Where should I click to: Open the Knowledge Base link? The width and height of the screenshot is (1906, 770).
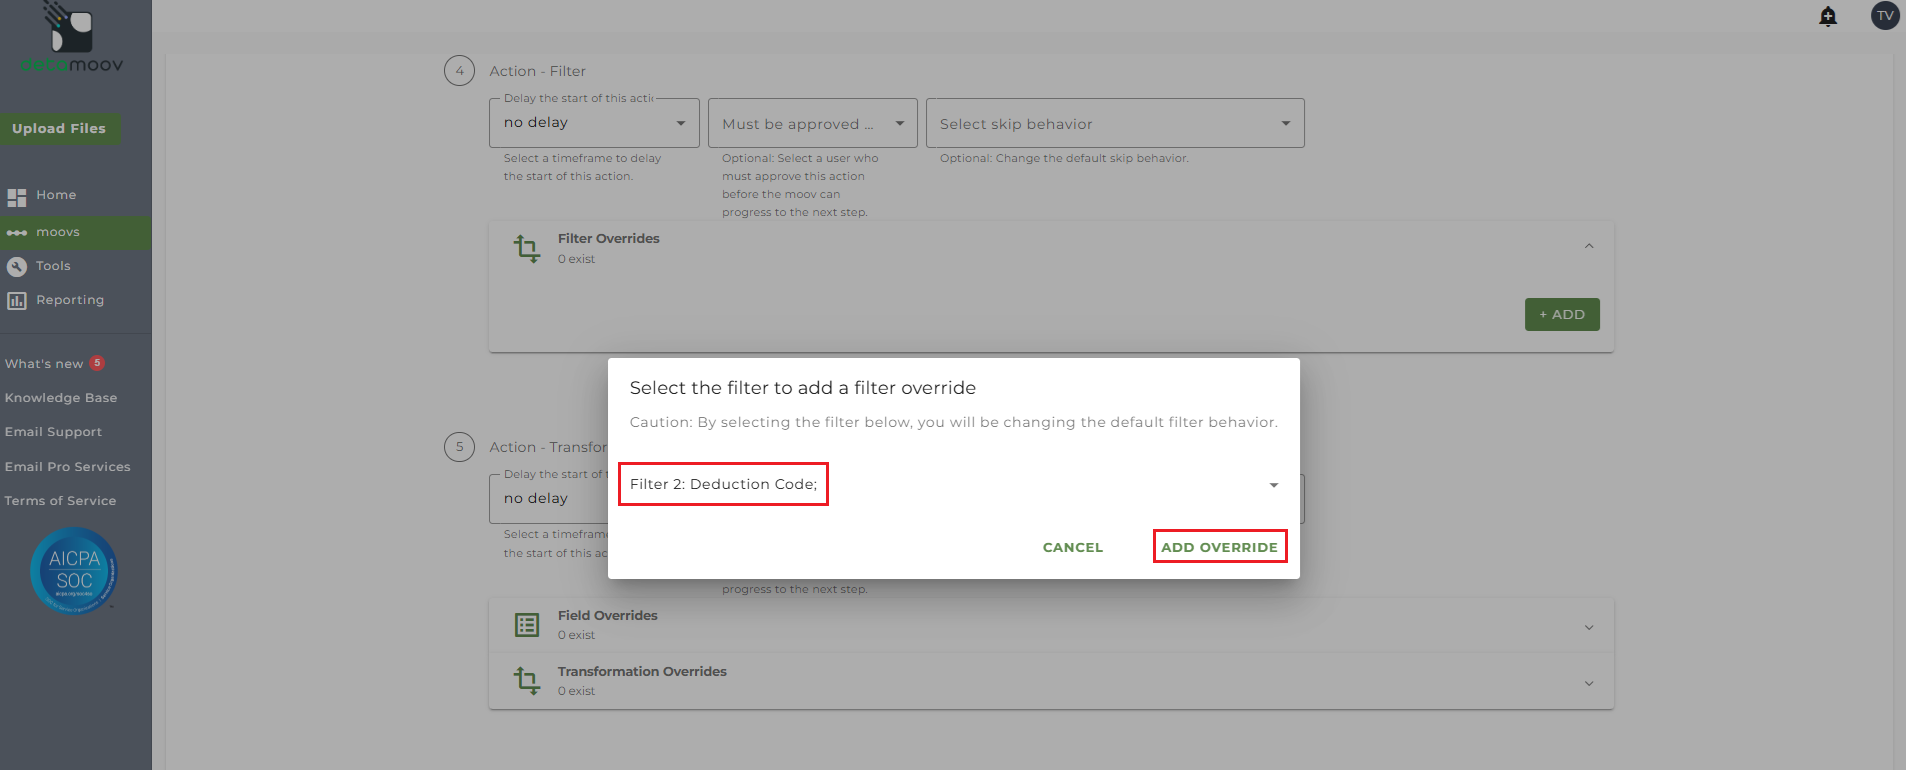tap(61, 398)
